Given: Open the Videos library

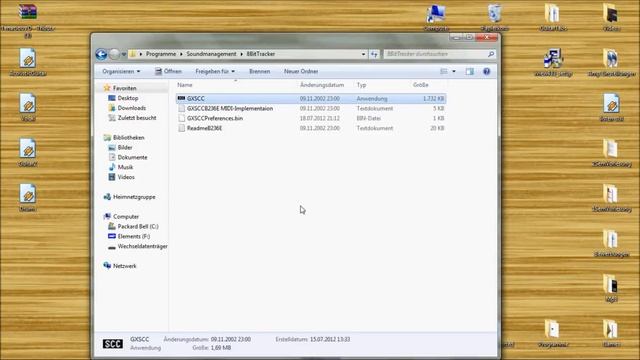Looking at the screenshot, I should click(x=126, y=177).
